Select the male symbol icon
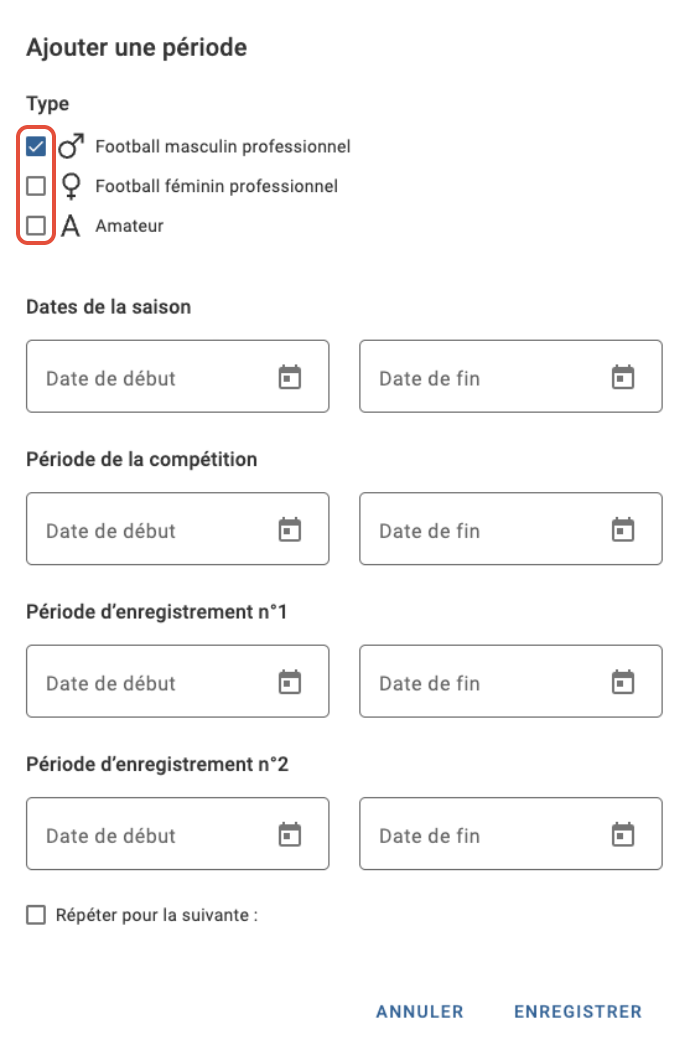The height and width of the screenshot is (1040, 690). (71, 146)
